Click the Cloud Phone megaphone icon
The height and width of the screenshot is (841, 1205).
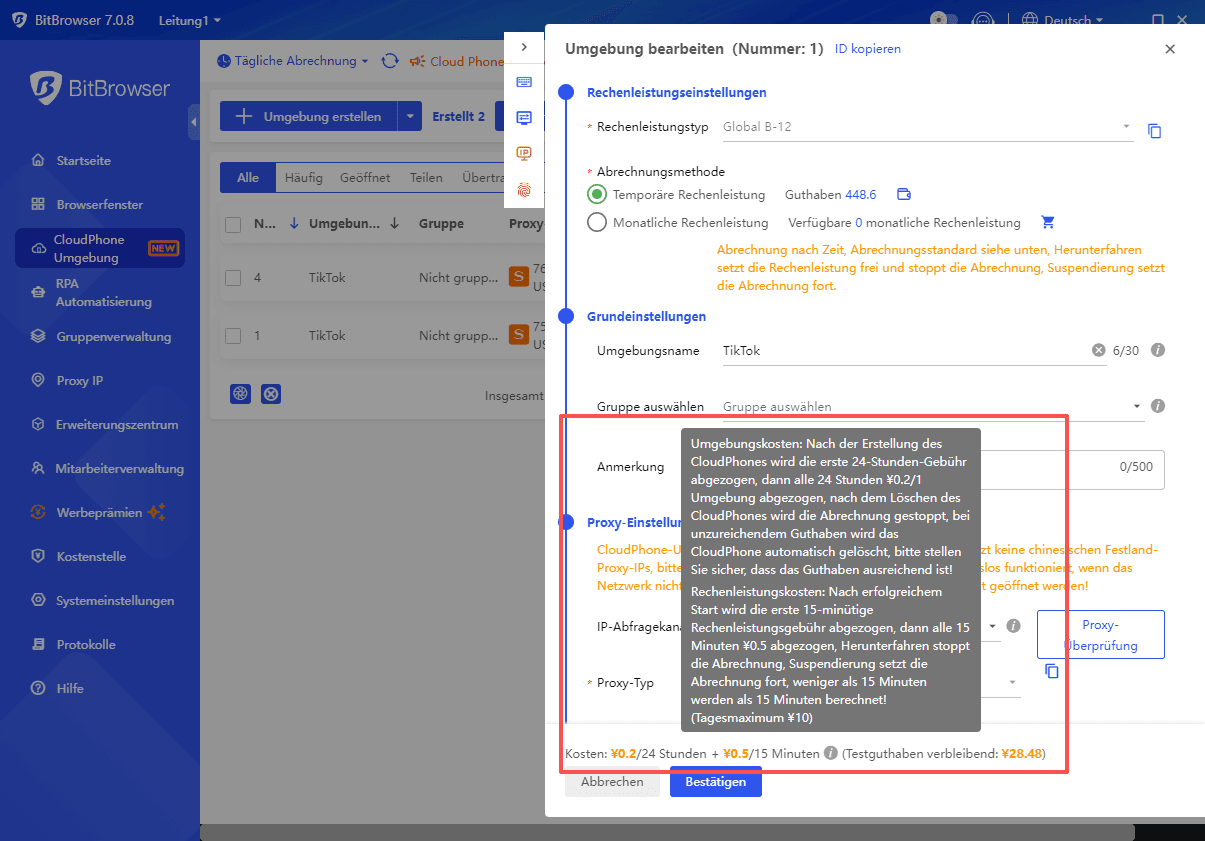[x=417, y=61]
